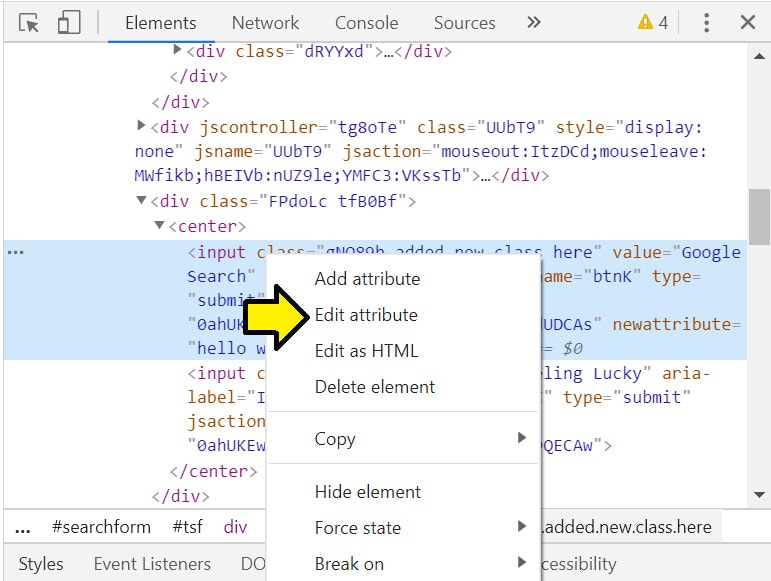
Task: Open the Copy submenu
Action: tap(335, 439)
